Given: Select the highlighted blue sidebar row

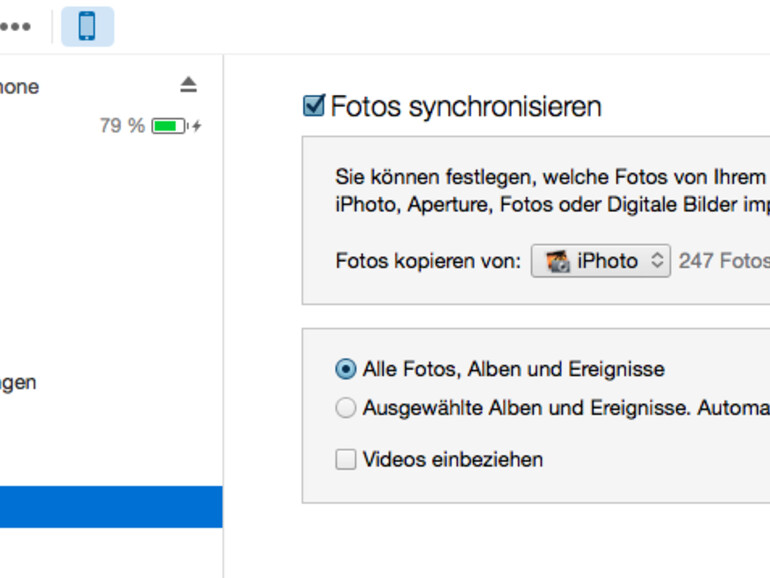Looking at the screenshot, I should click(x=111, y=507).
